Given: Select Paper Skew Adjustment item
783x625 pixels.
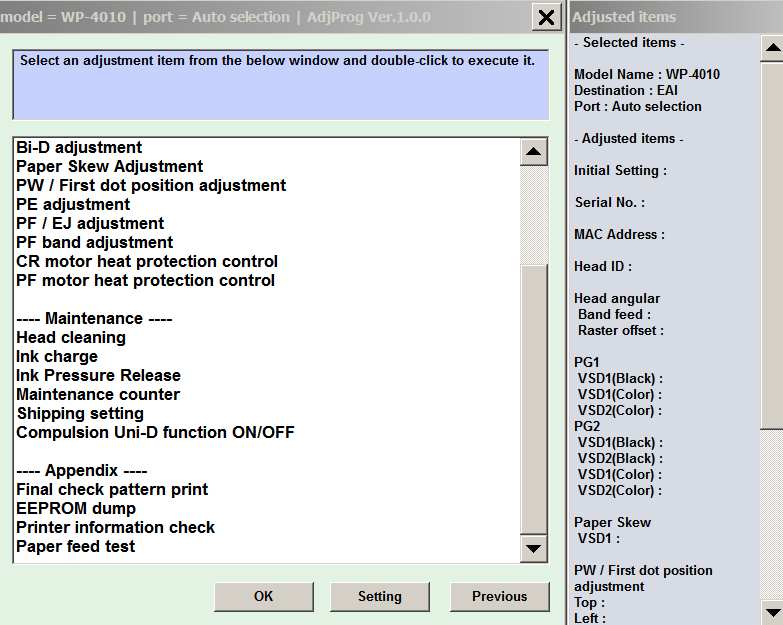Looking at the screenshot, I should click(x=109, y=167).
